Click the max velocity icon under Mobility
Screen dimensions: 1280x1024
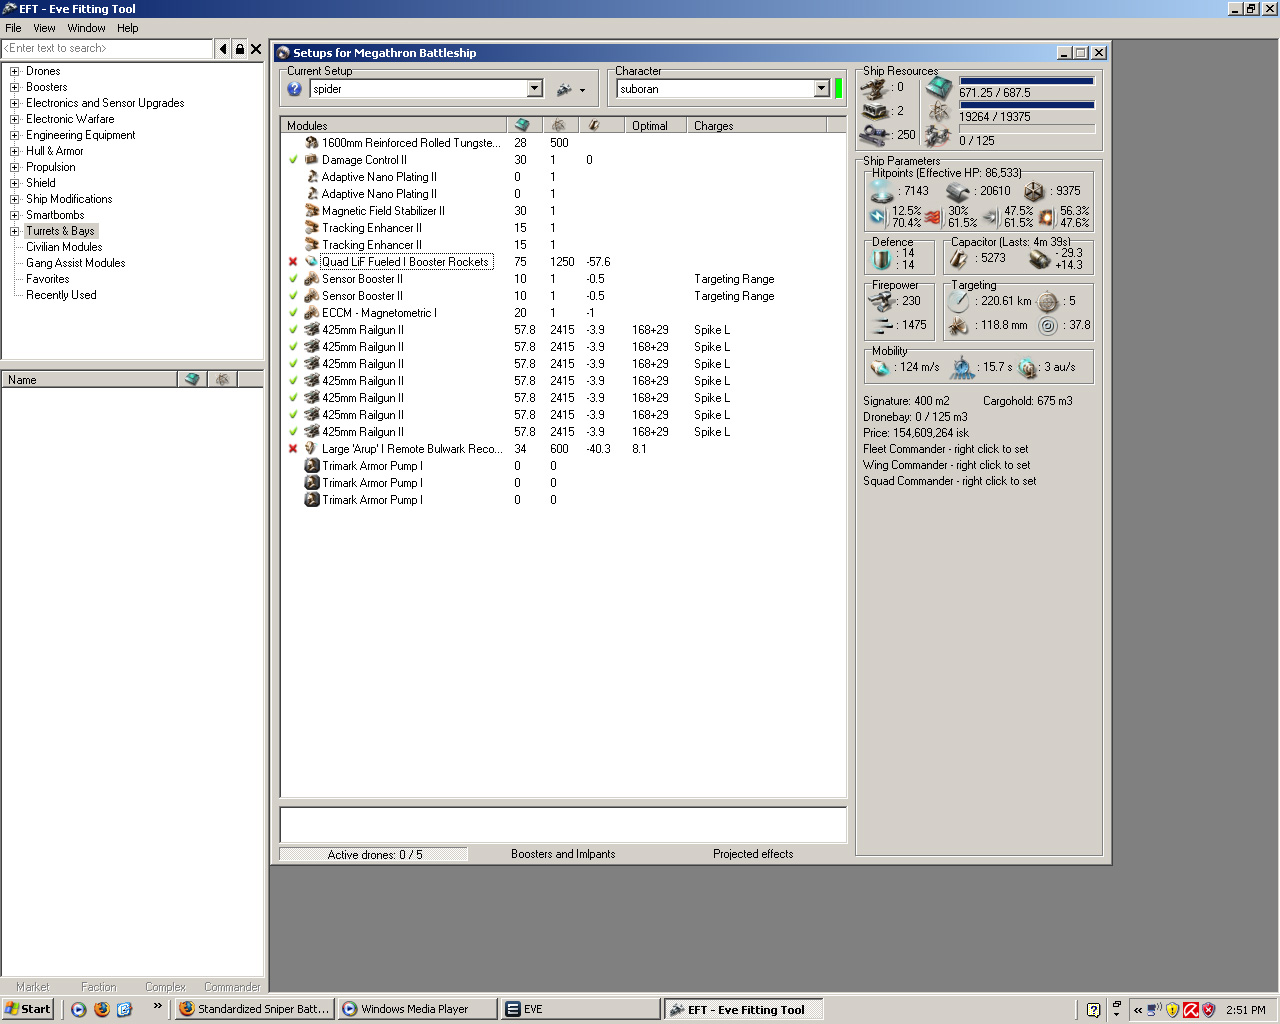tap(881, 367)
